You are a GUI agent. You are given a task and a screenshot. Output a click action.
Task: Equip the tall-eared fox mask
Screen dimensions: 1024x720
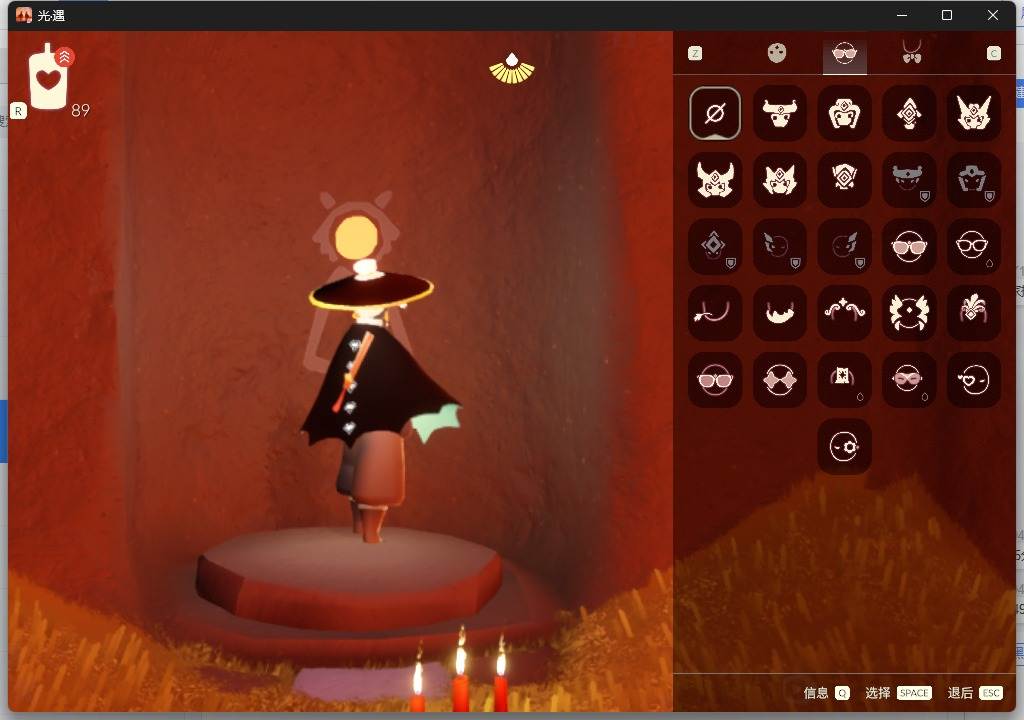point(974,113)
